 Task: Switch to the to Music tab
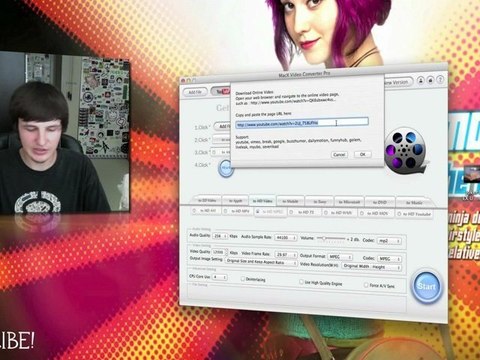[x=414, y=202]
